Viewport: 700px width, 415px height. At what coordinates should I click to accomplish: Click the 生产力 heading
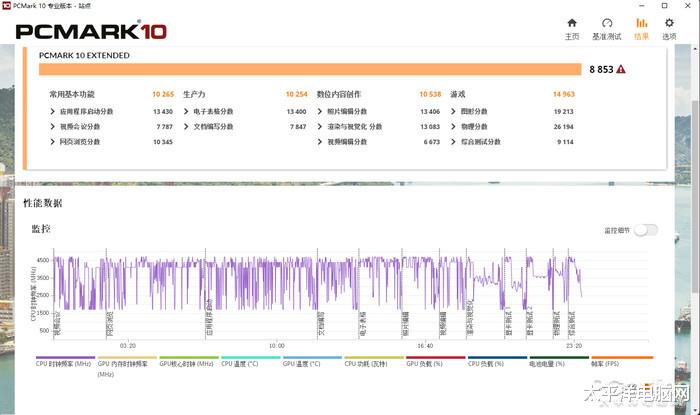[x=194, y=94]
